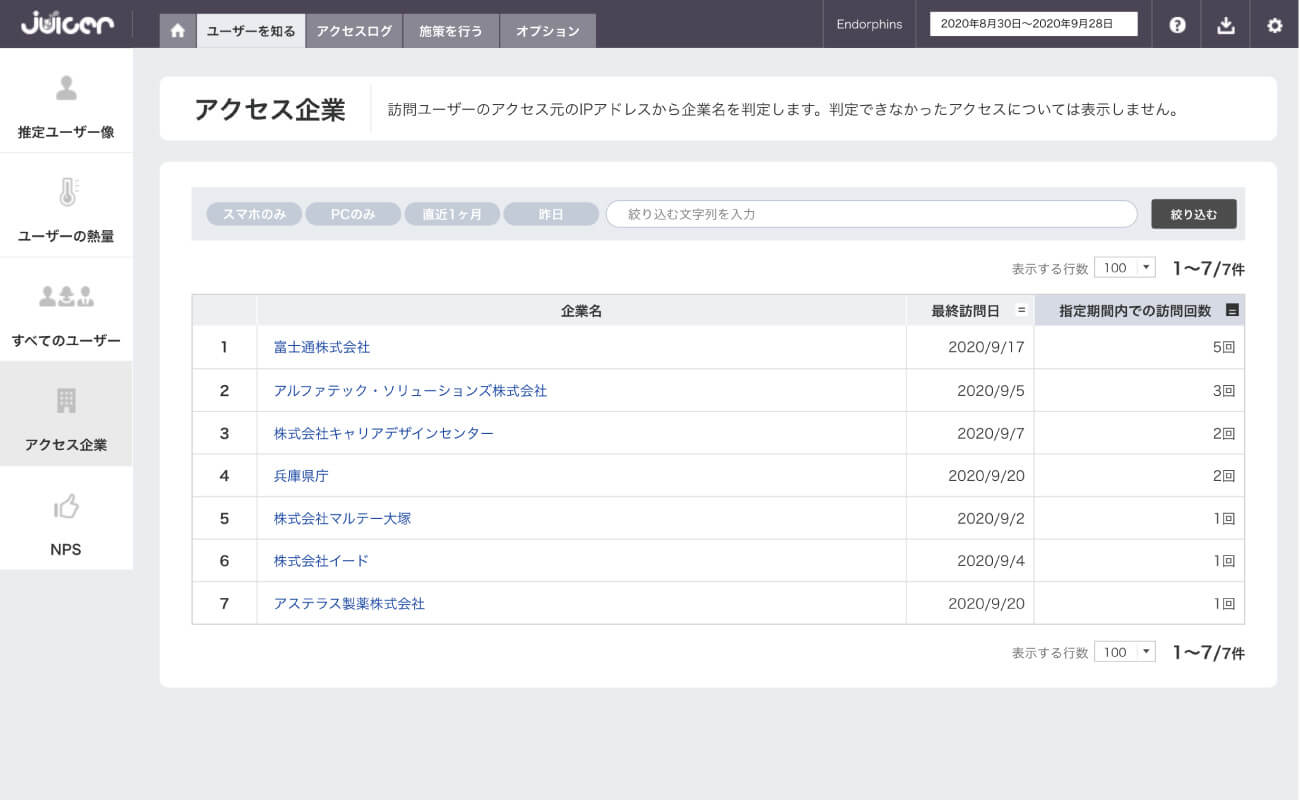Toggle the PCのみ filter

click(353, 214)
